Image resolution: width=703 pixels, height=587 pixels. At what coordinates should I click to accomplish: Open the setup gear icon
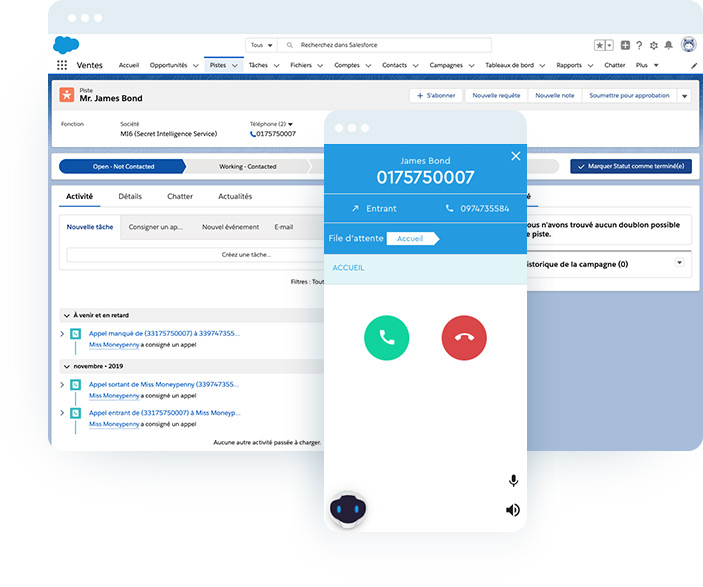click(x=654, y=45)
